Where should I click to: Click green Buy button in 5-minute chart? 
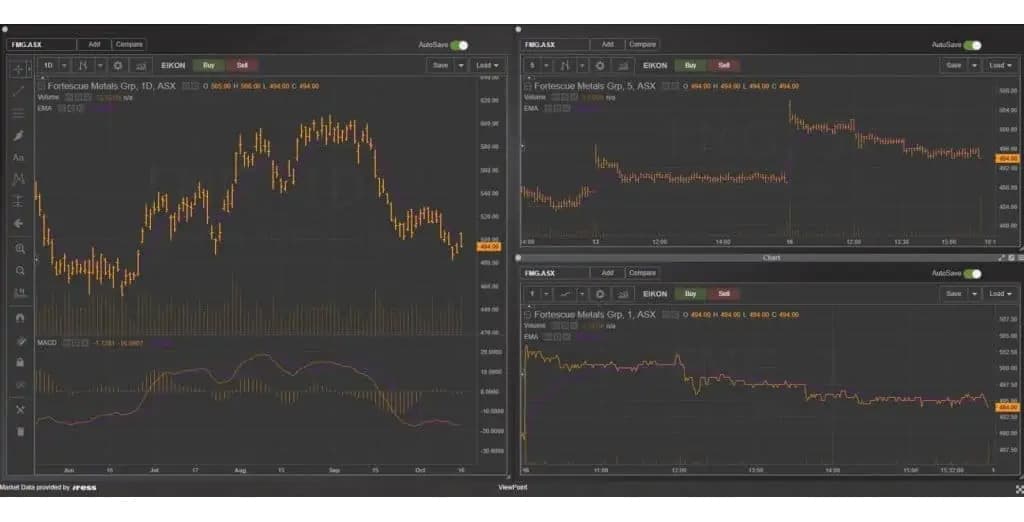click(690, 65)
